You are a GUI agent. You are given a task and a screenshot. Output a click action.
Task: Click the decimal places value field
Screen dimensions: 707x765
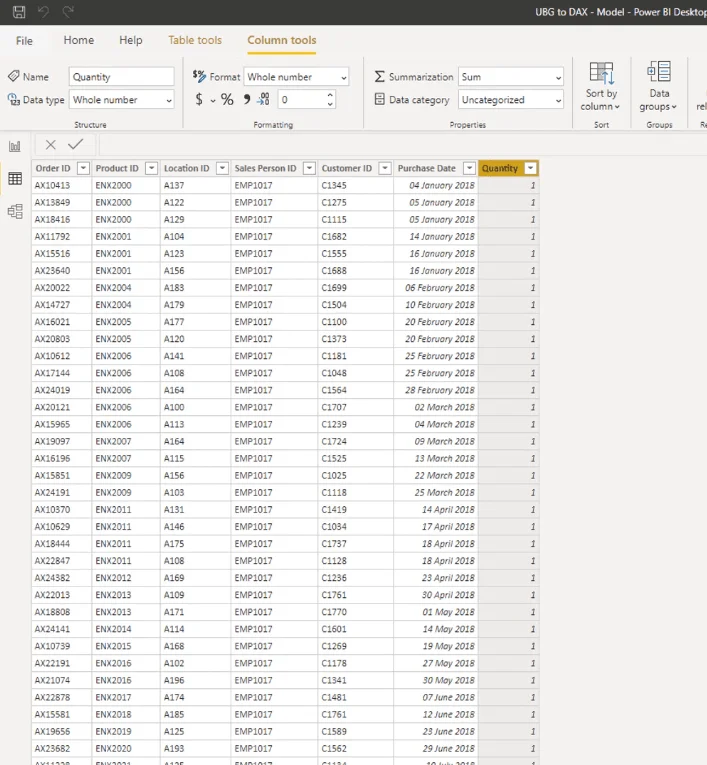tap(302, 100)
